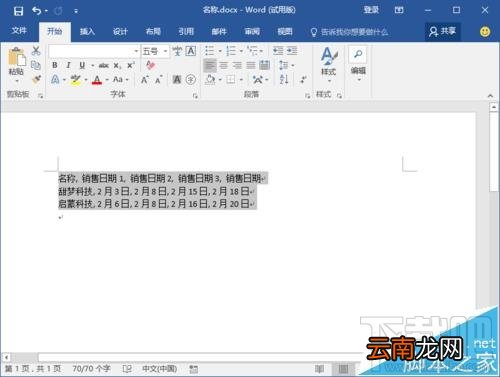Apply a multilevel list

coord(253,51)
